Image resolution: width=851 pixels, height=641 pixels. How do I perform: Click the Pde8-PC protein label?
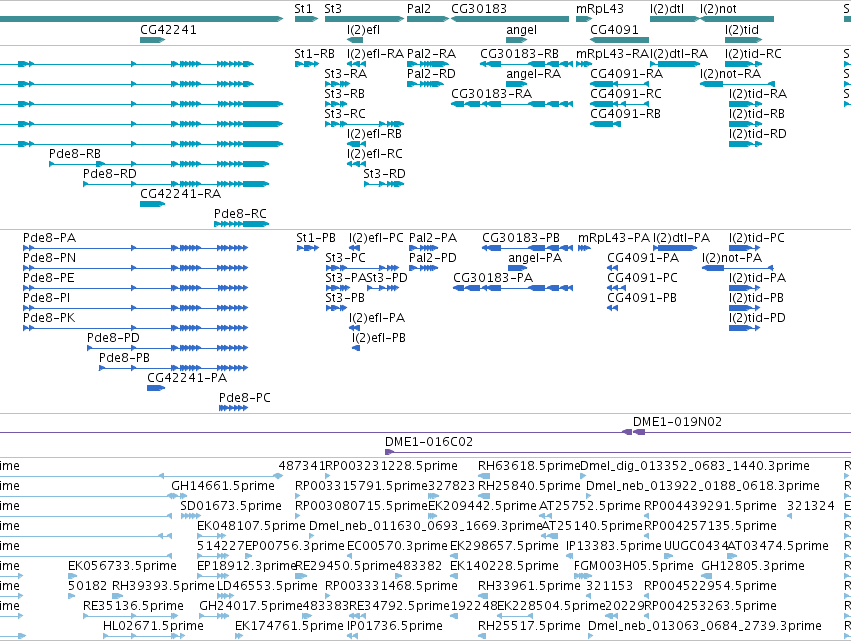[245, 399]
